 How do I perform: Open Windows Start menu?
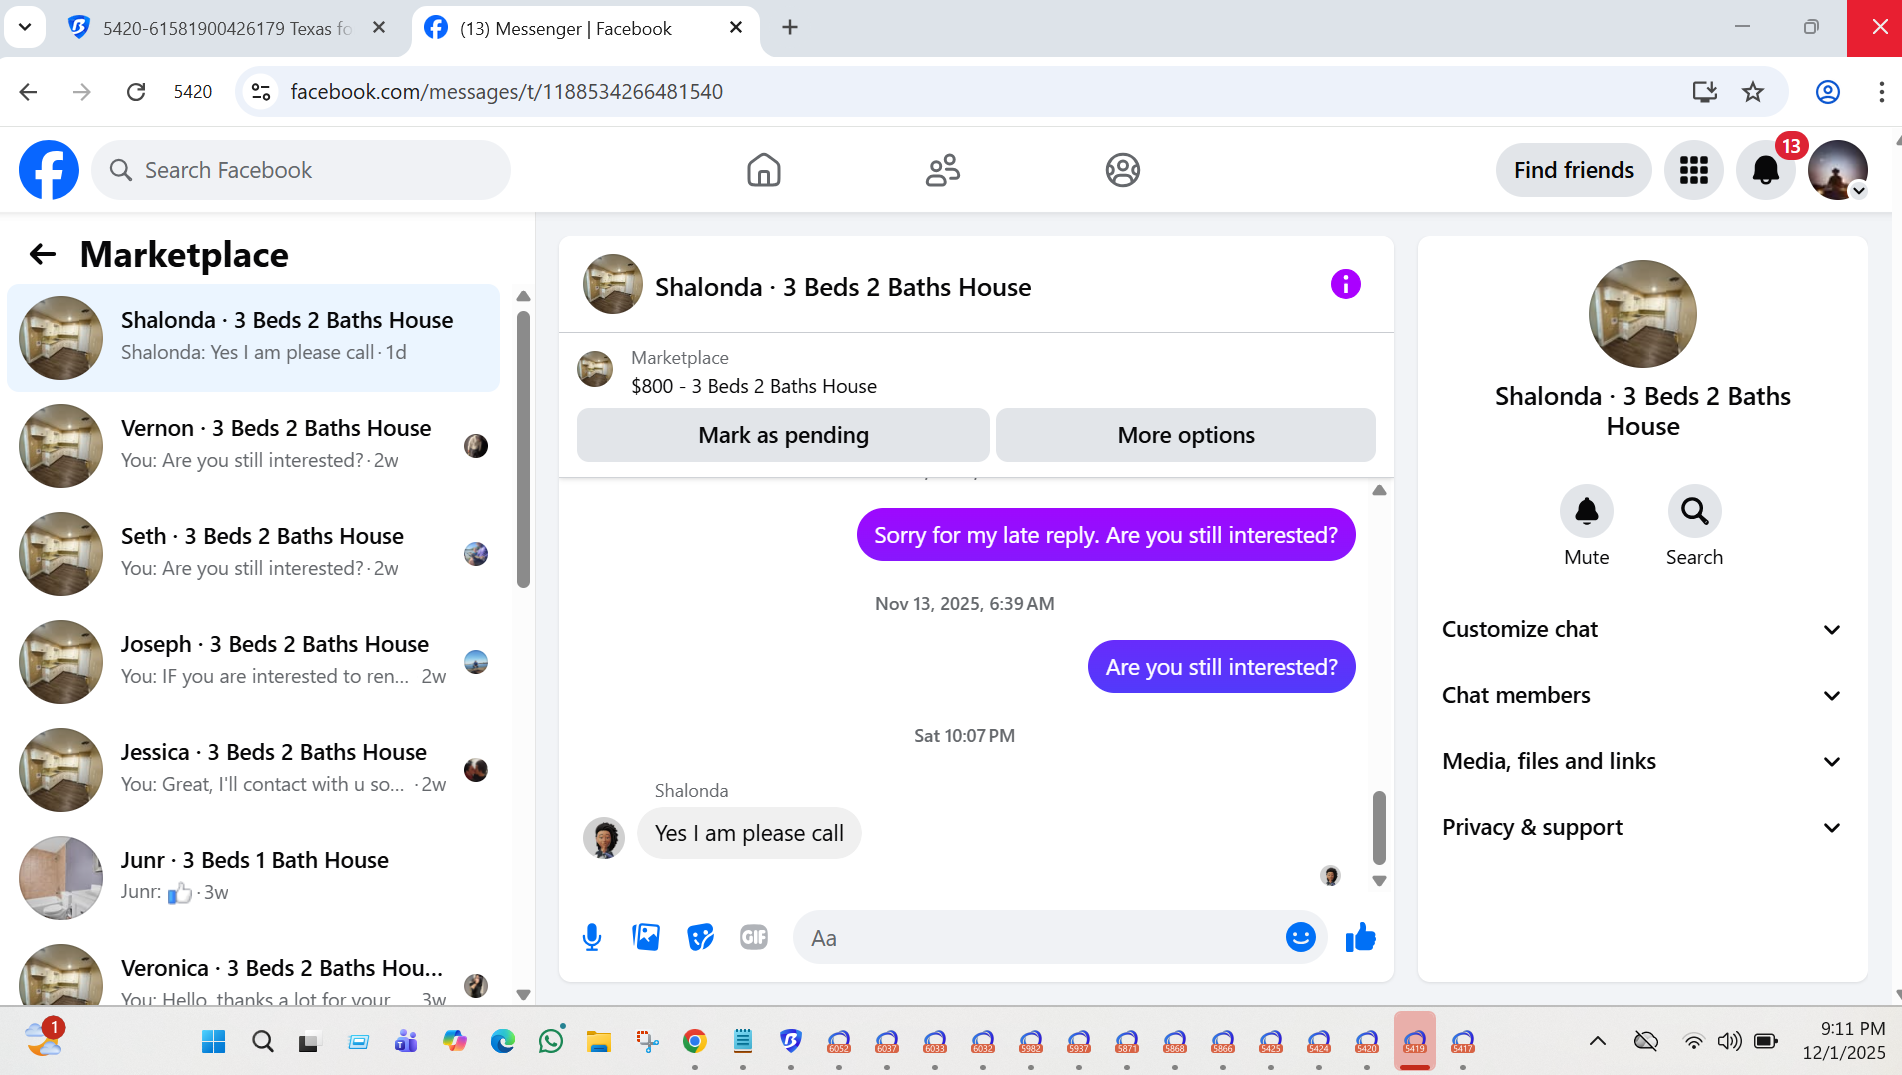pos(213,1041)
